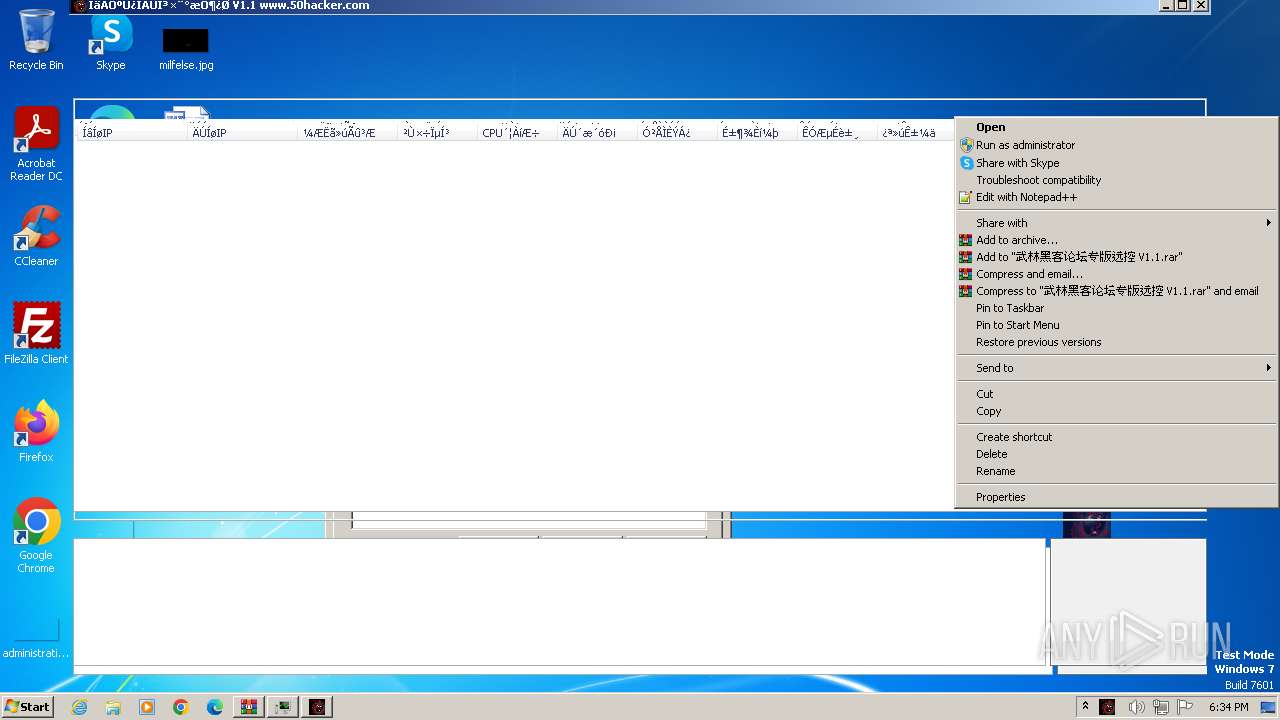Open the Recycle Bin desktop icon
1280x720 pixels.
[36, 40]
